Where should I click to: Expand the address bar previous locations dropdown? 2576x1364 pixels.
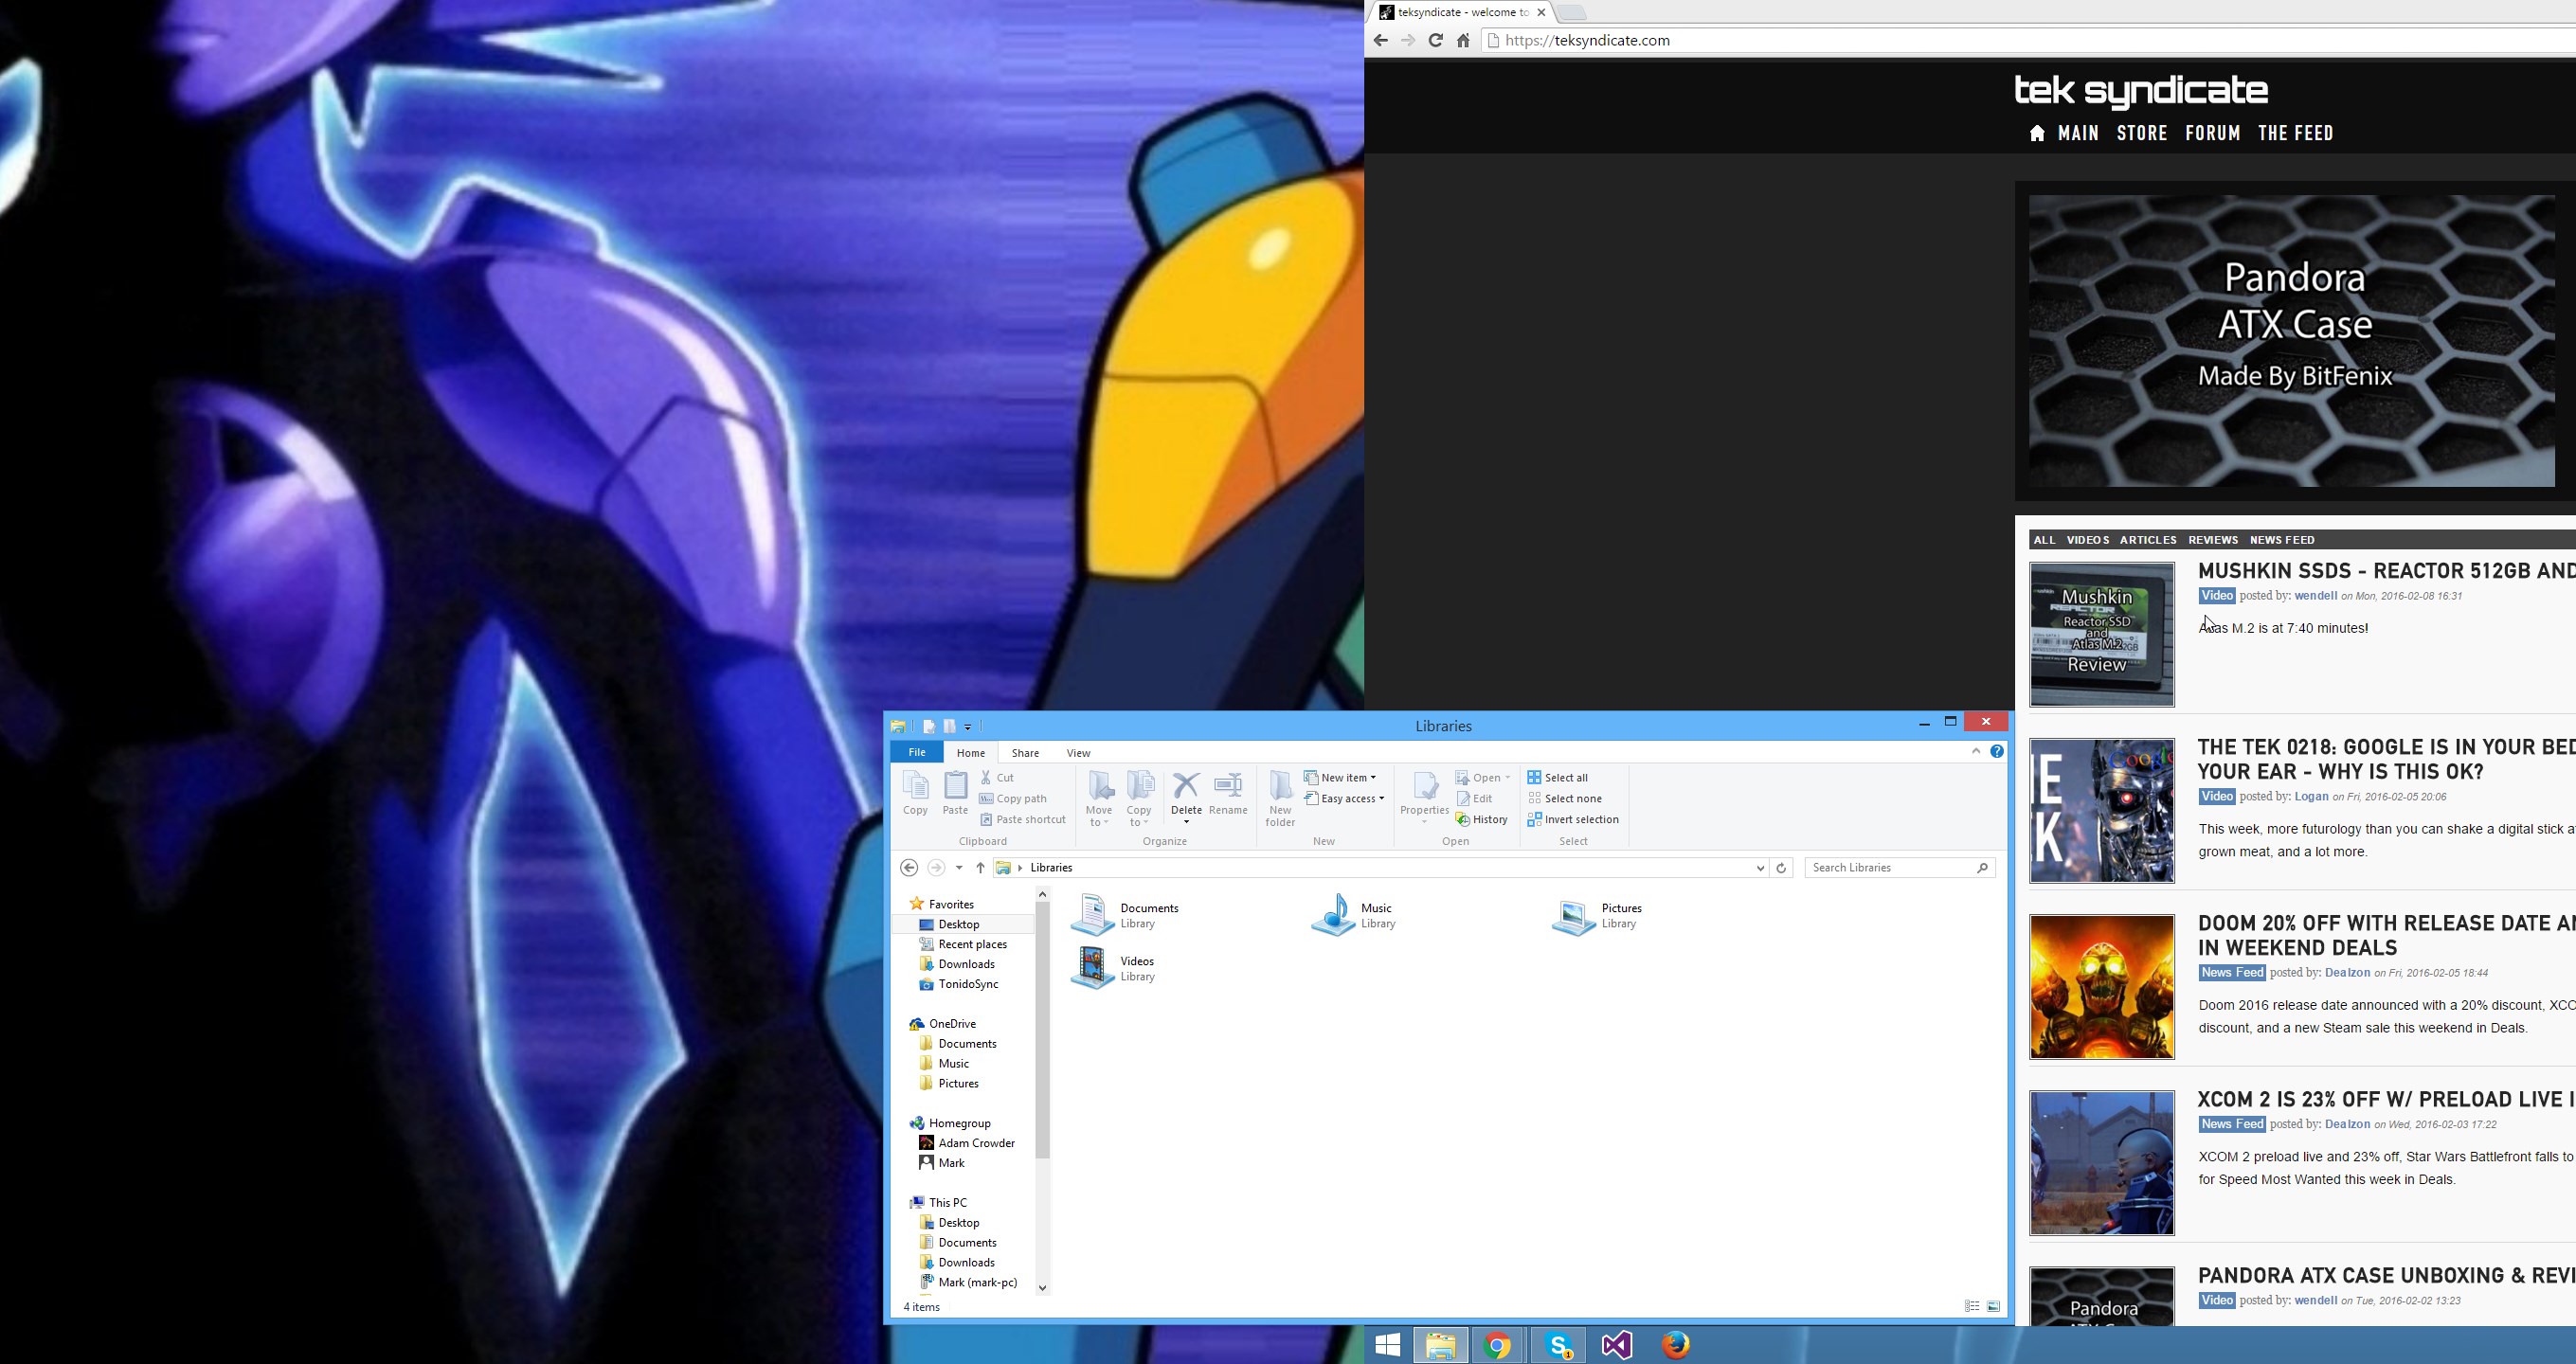click(1760, 867)
